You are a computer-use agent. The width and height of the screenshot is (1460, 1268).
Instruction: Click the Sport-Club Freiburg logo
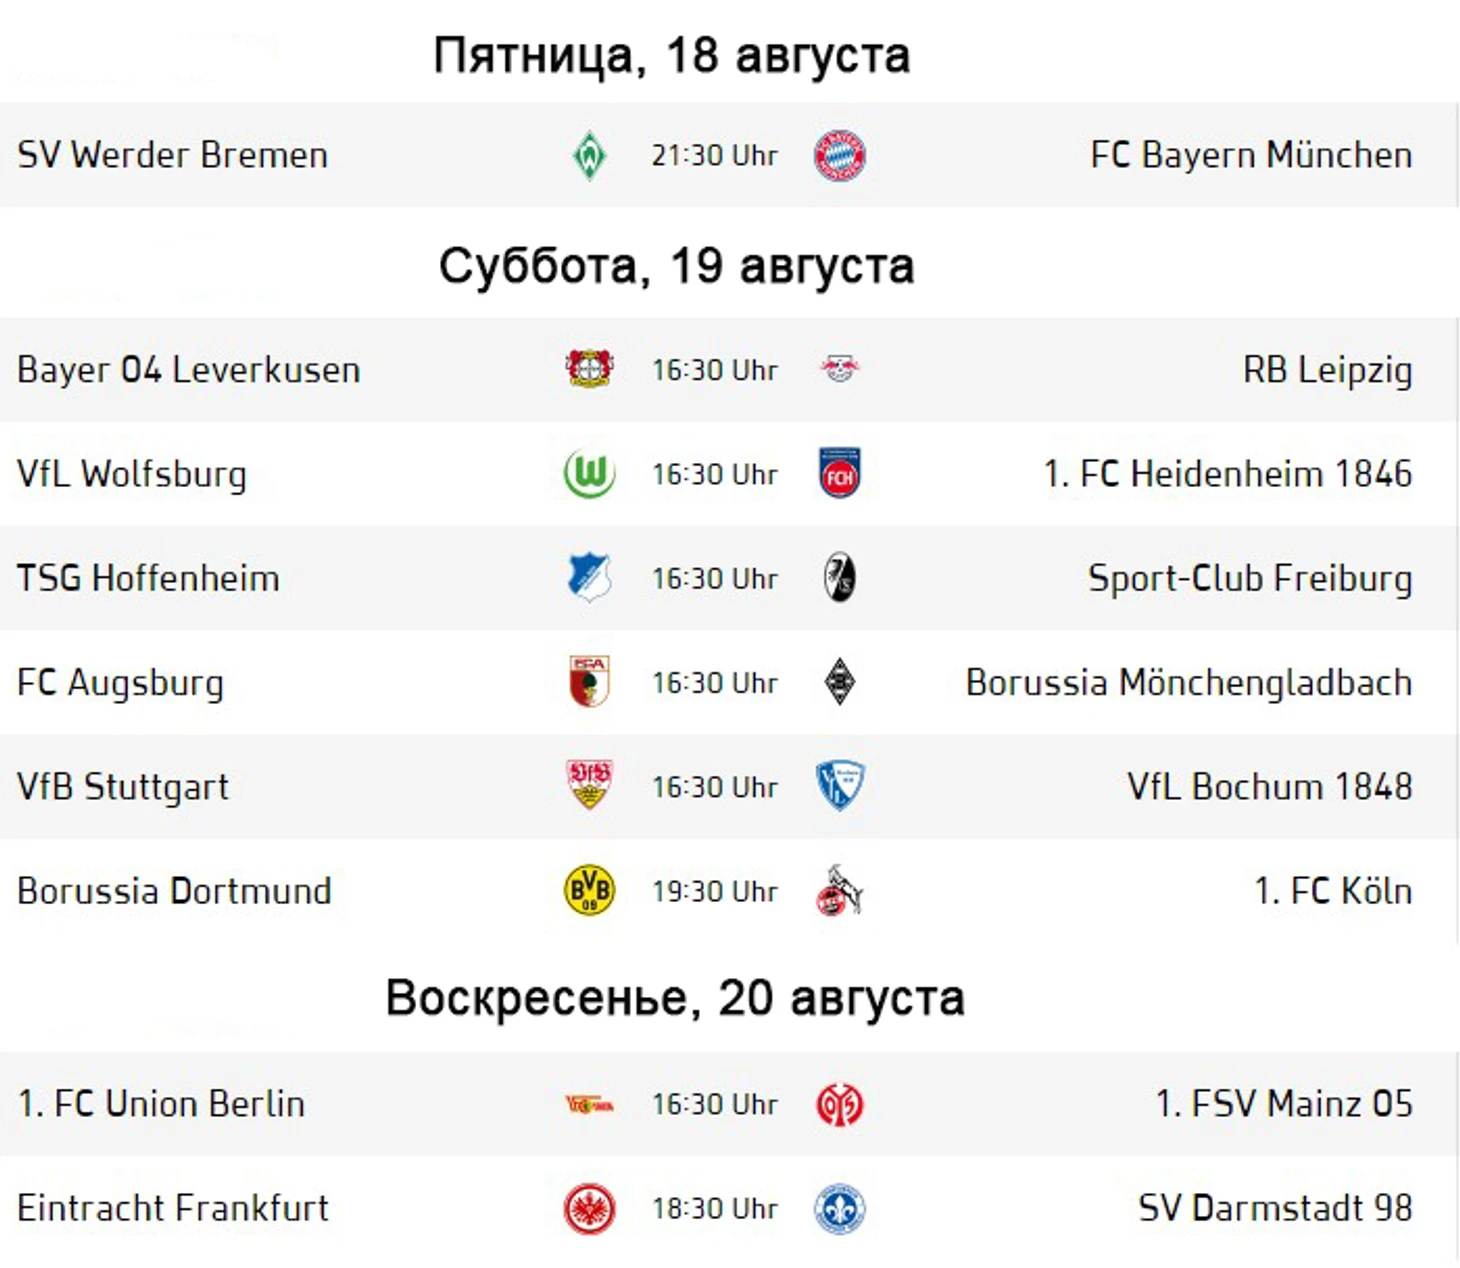(839, 578)
